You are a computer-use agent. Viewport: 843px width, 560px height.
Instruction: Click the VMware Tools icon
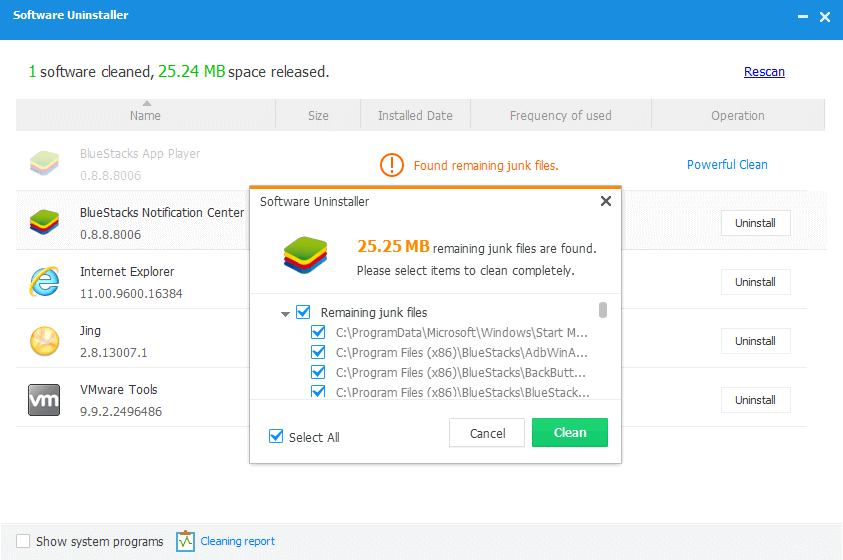coord(44,400)
